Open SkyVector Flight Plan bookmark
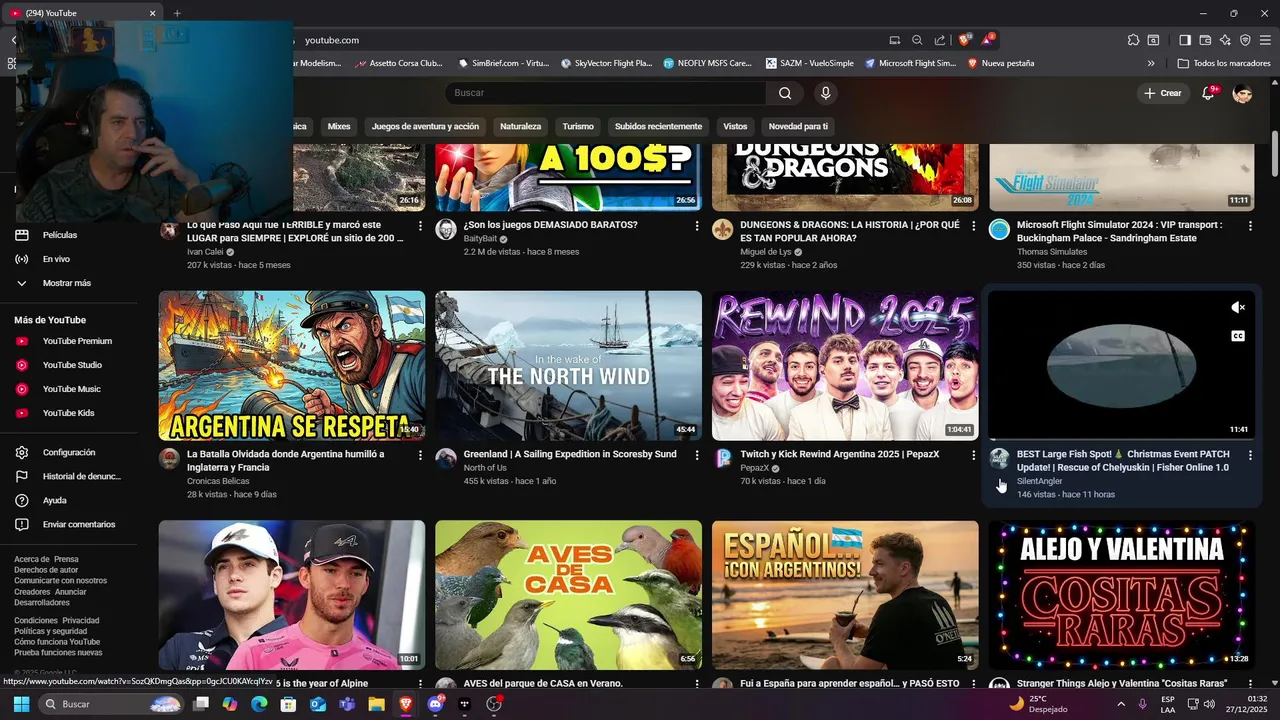The height and width of the screenshot is (720, 1280). (607, 63)
